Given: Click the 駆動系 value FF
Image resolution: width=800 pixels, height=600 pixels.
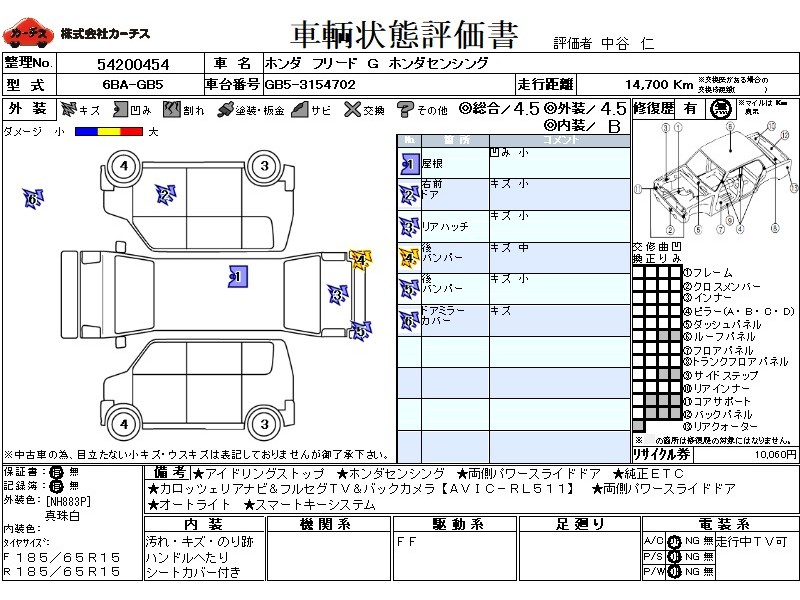Looking at the screenshot, I should (x=407, y=542).
